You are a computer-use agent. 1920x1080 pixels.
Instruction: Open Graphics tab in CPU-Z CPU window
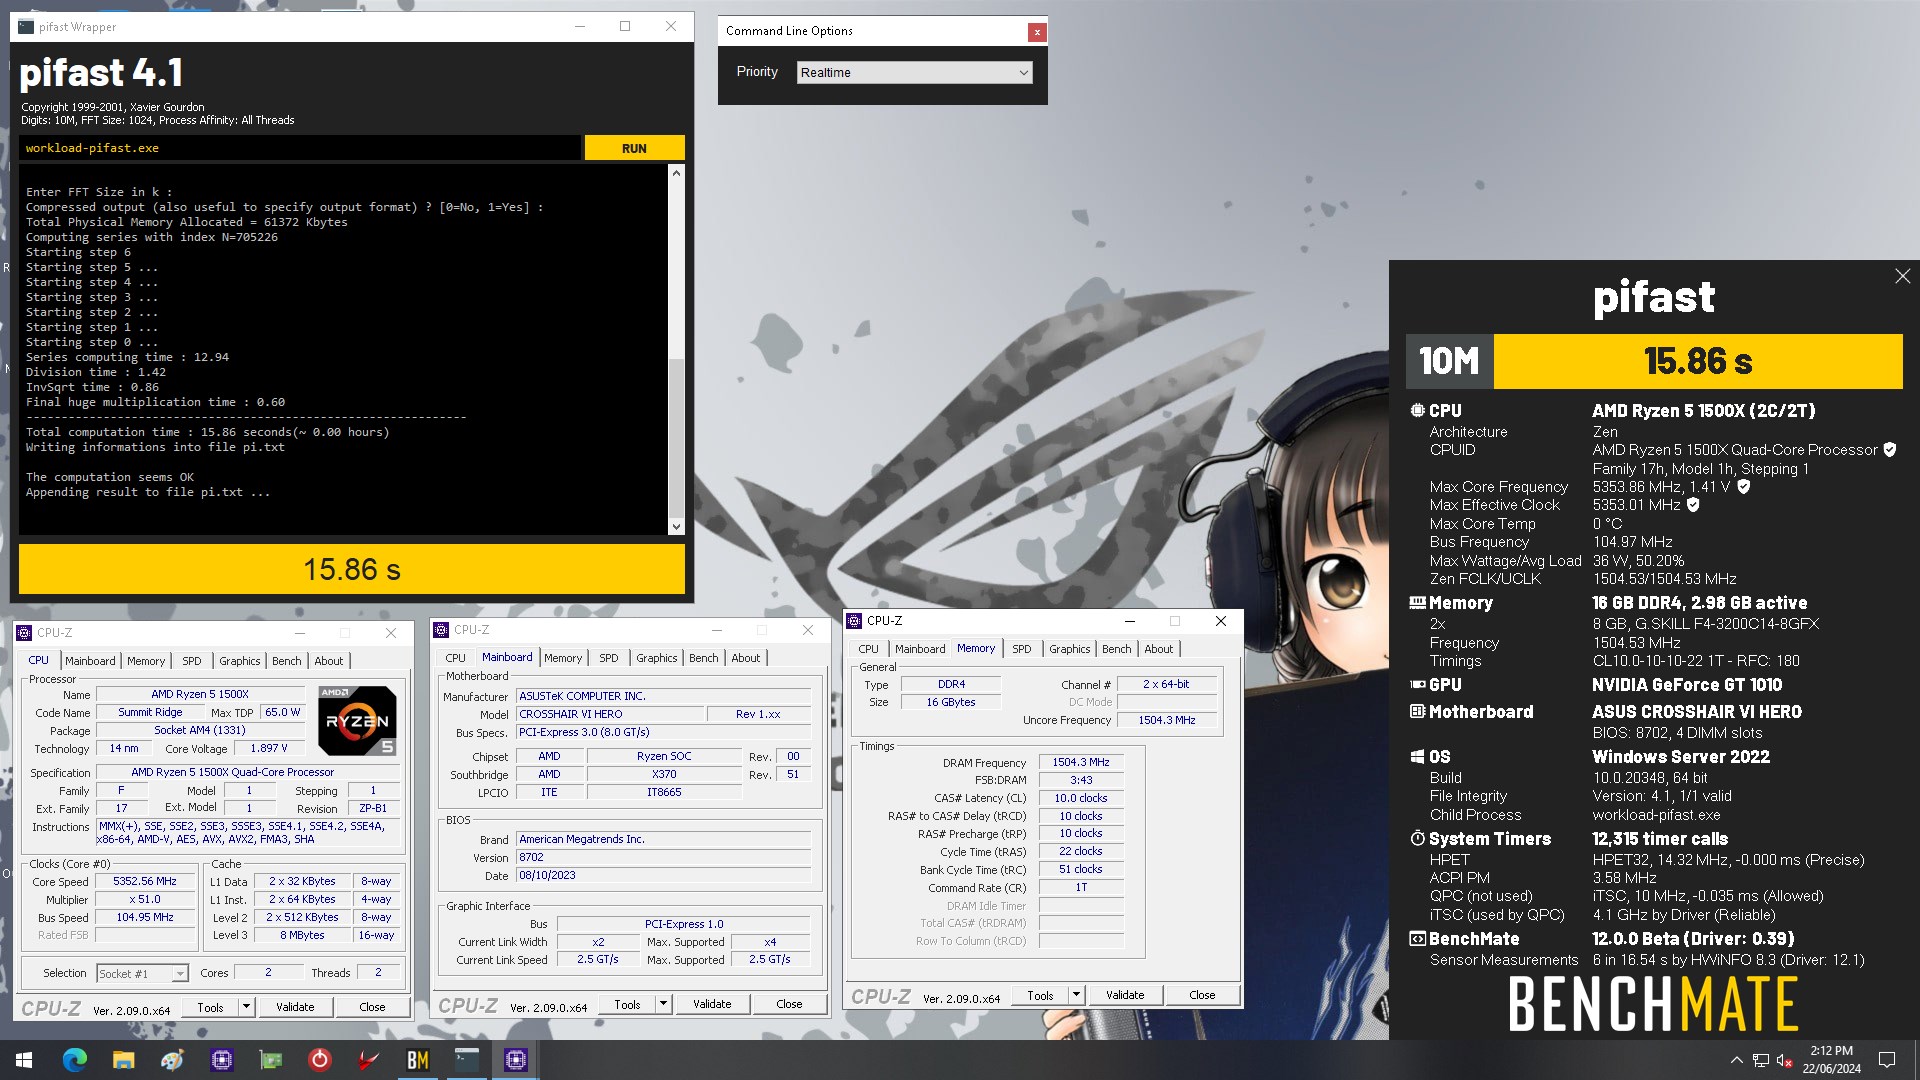pyautogui.click(x=240, y=661)
